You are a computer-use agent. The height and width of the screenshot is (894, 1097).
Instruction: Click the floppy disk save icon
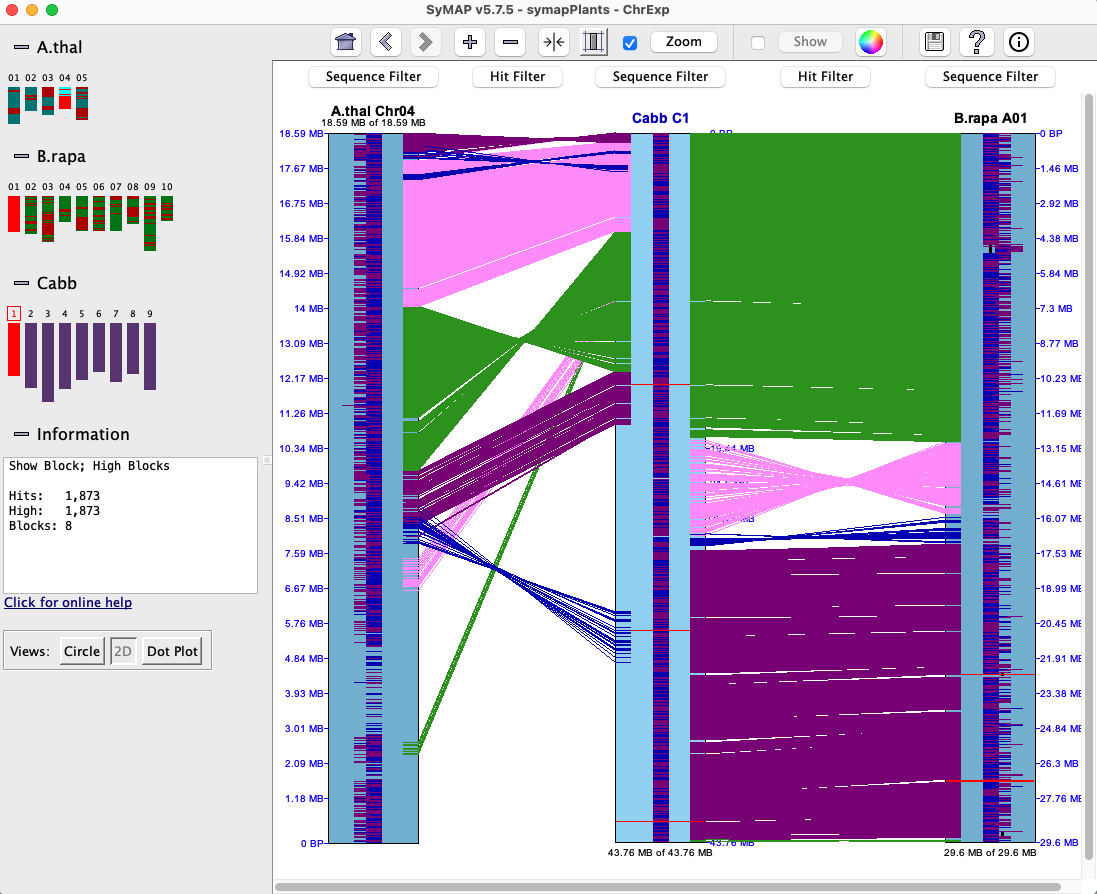934,42
